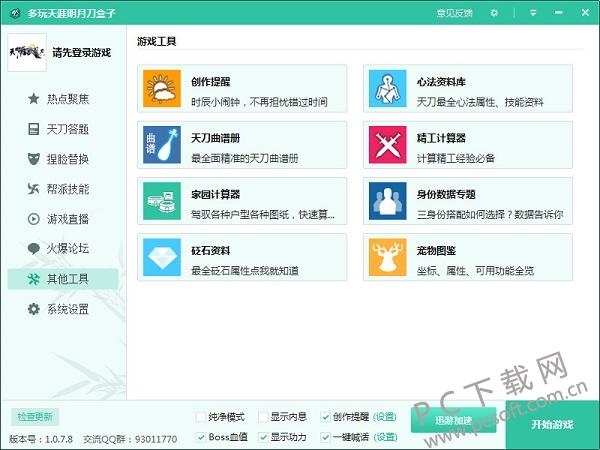The width and height of the screenshot is (600, 450).
Task: Click the 天刀曲谱册 title text
Action: pyautogui.click(x=215, y=138)
